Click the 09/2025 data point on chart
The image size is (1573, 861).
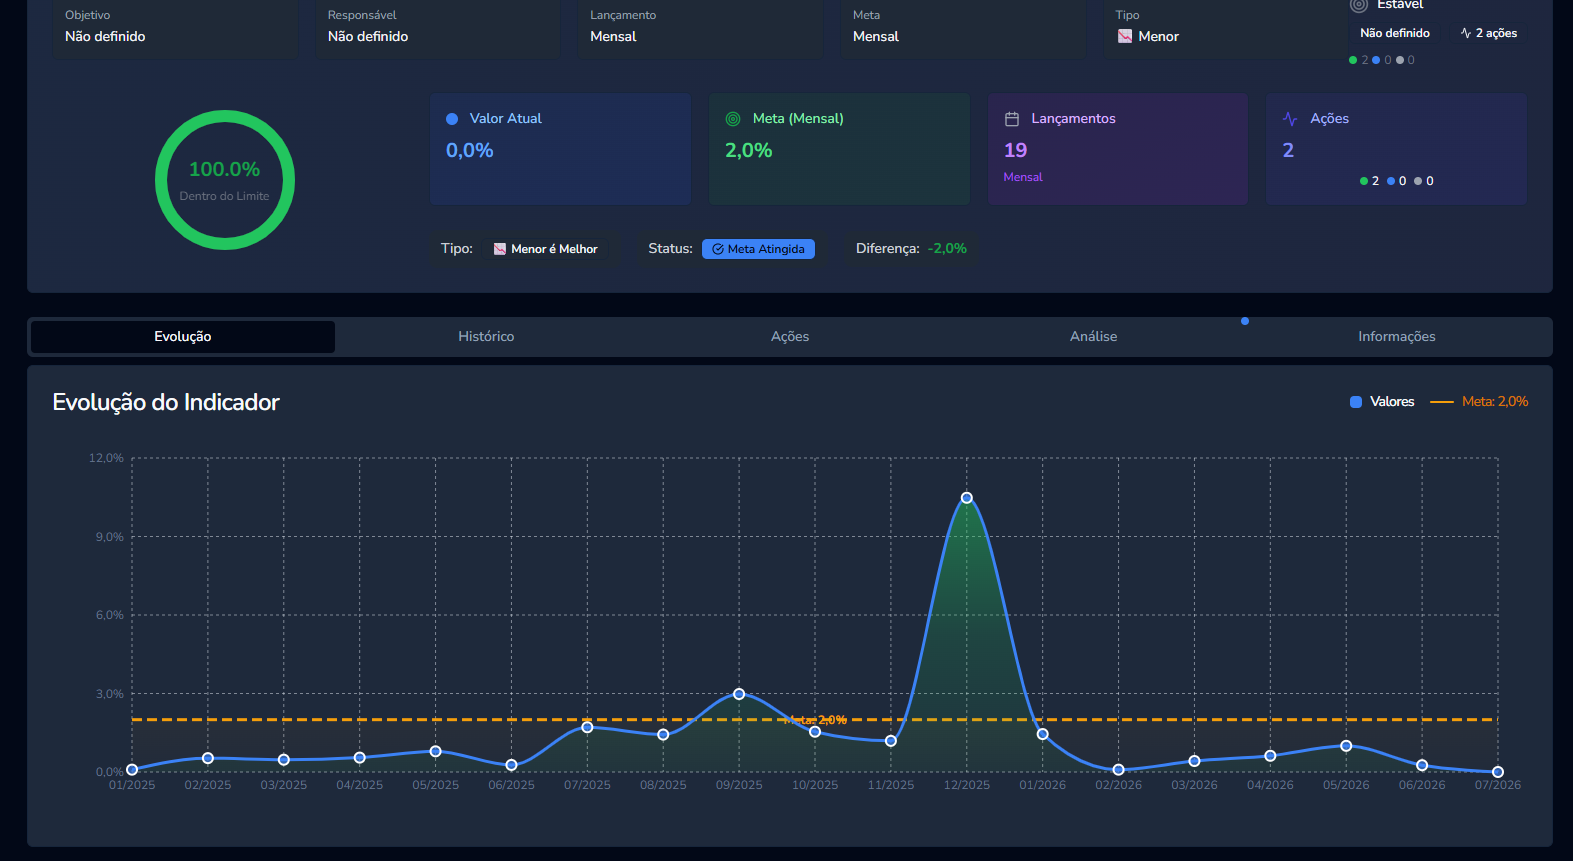click(739, 694)
